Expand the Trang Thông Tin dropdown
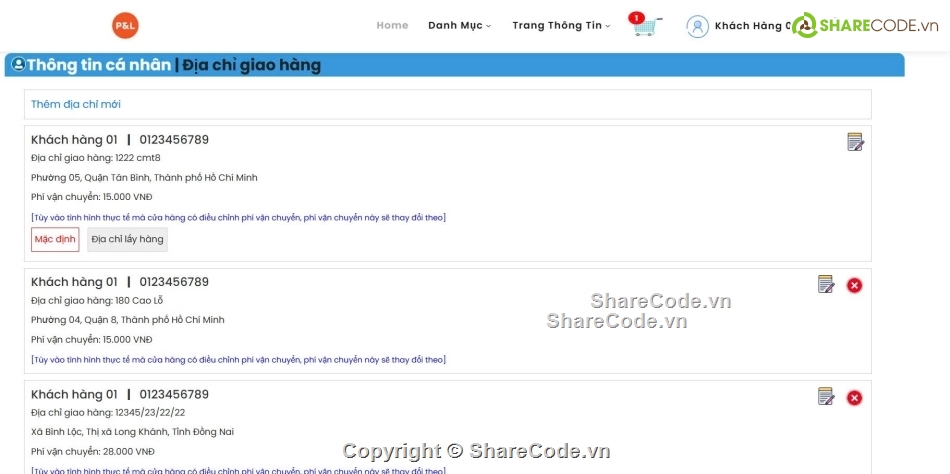Image resolution: width=950 pixels, height=474 pixels. coord(561,25)
